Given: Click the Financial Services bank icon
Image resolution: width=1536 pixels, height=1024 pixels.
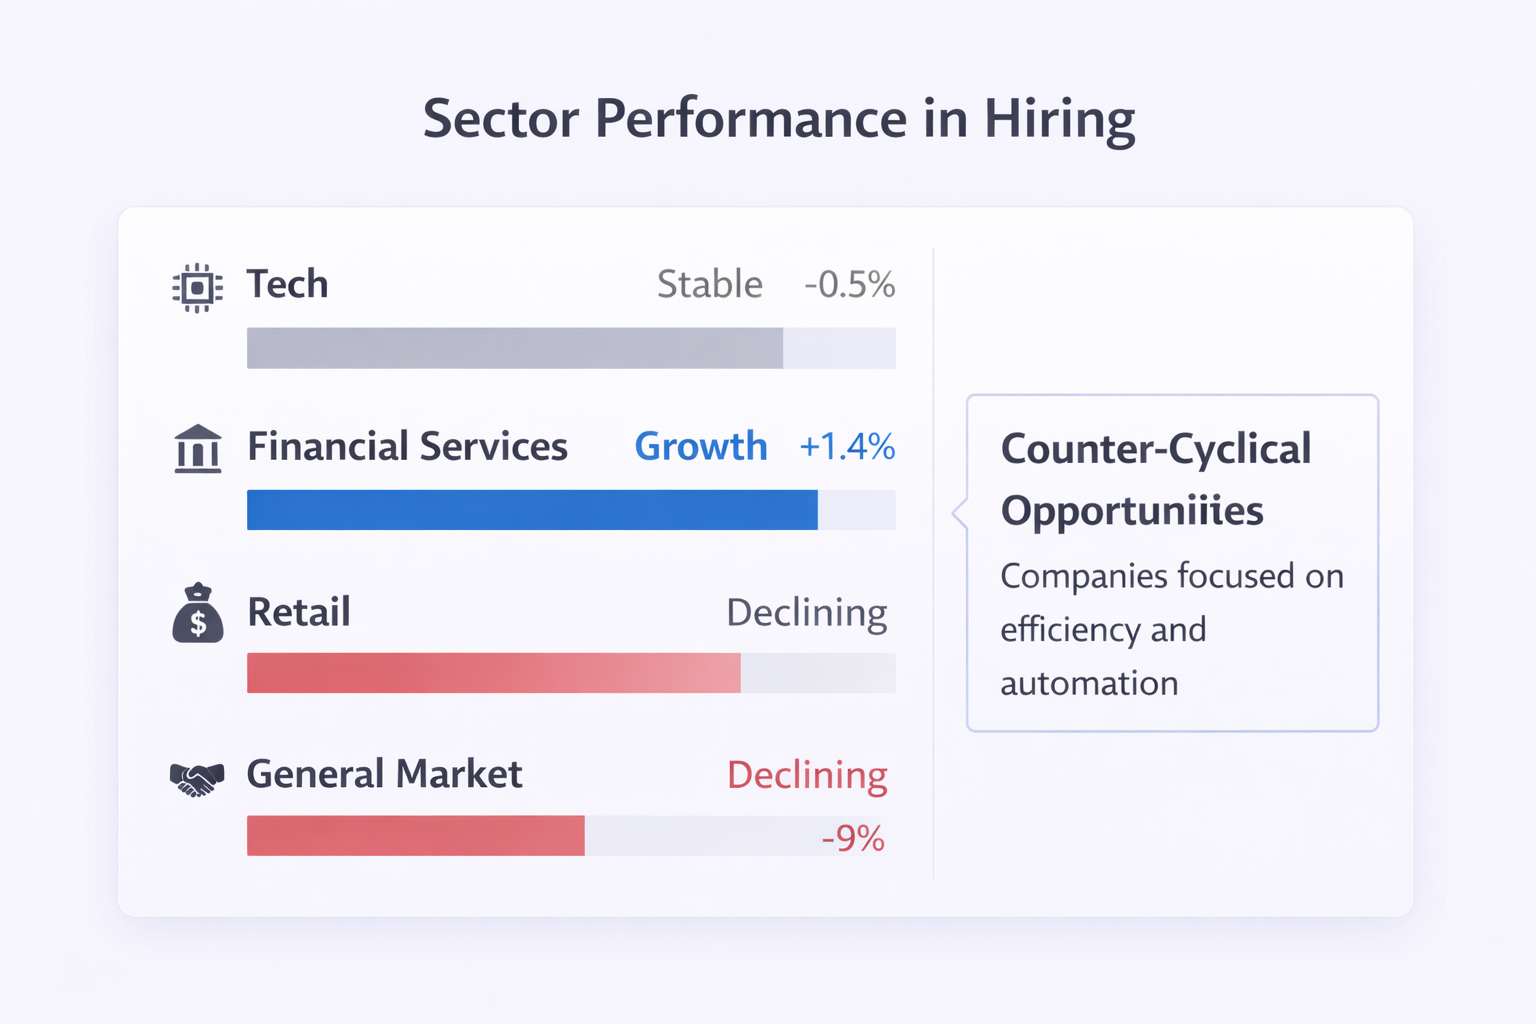Looking at the screenshot, I should click(197, 448).
